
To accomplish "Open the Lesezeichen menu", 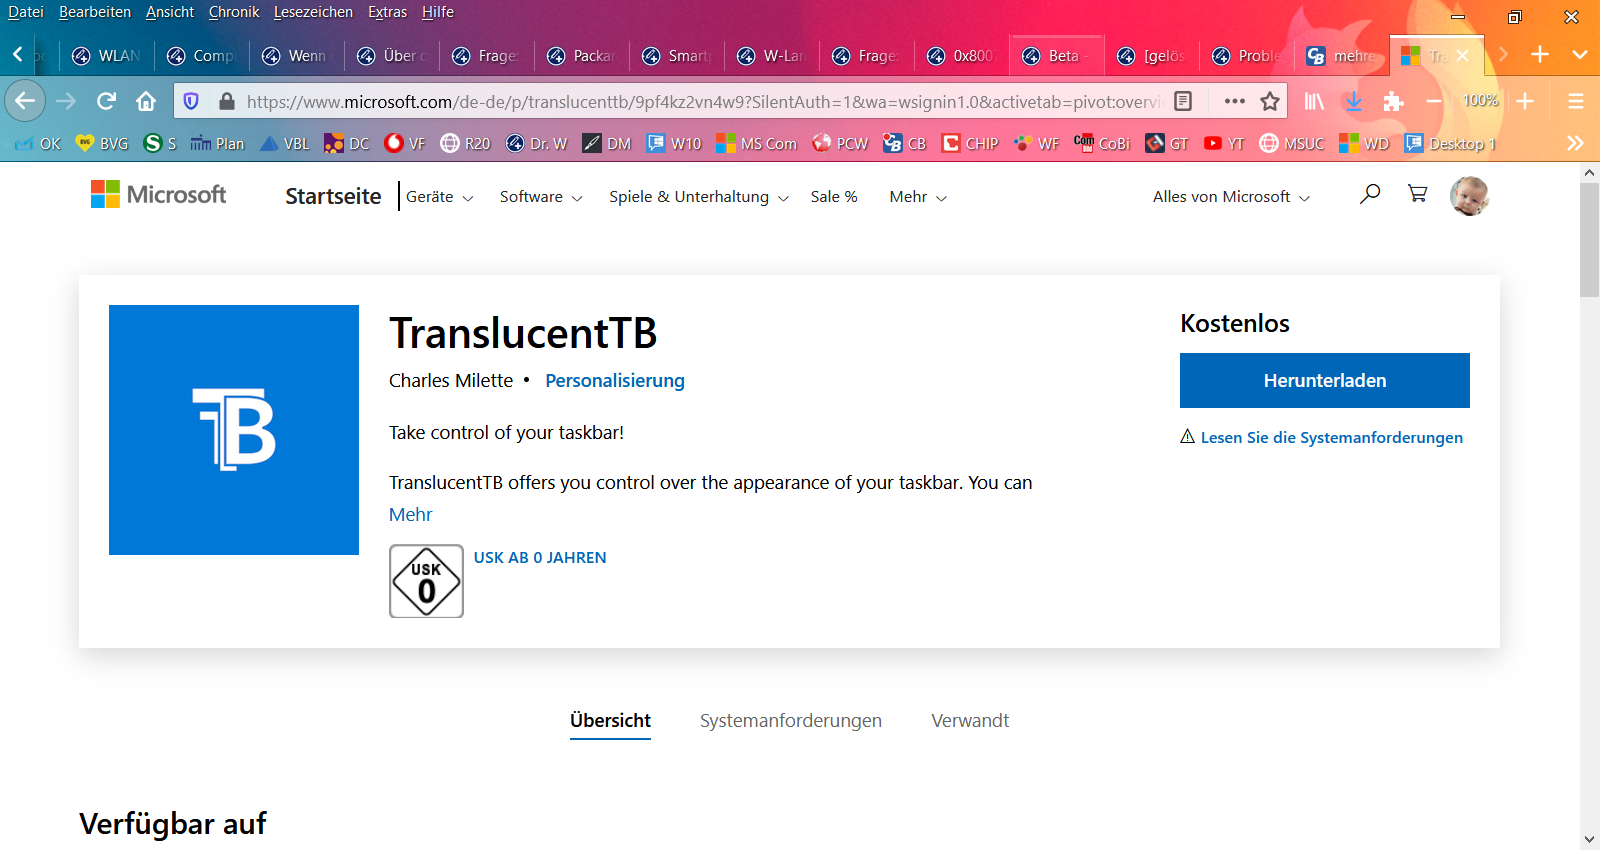I will coord(313,12).
